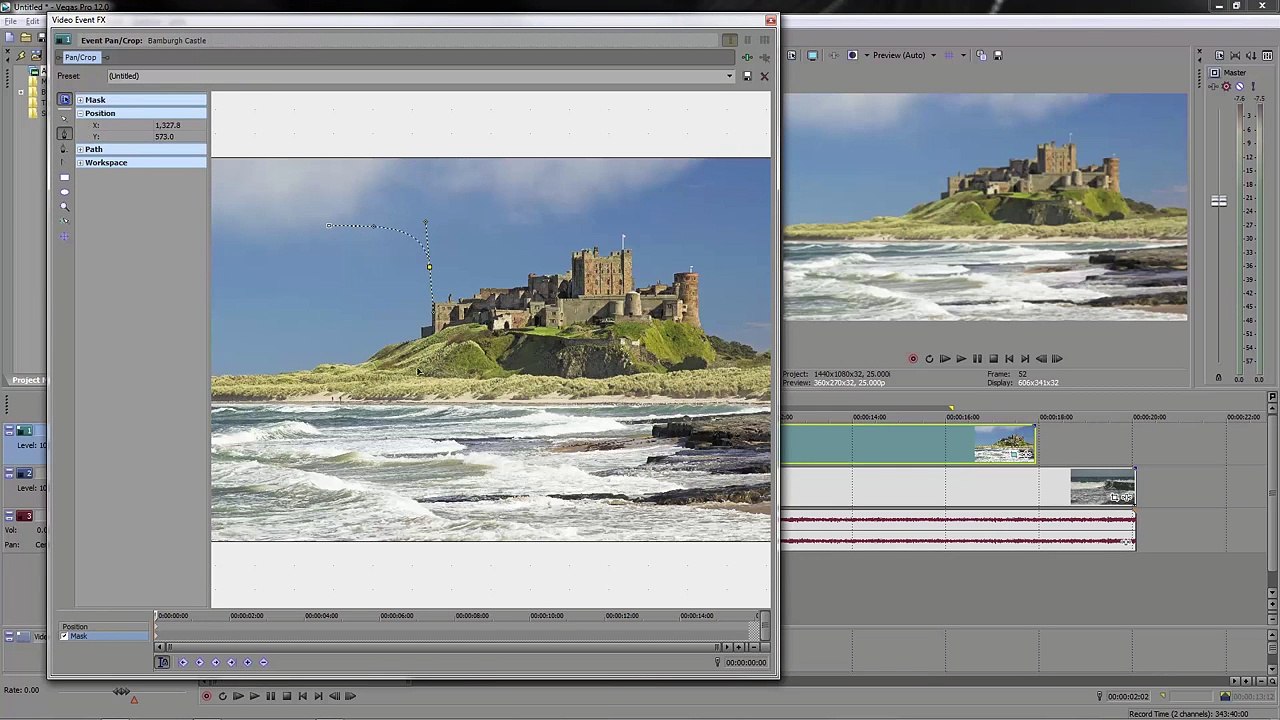Open Video Output FX in preview toolbar
Image resolution: width=1280 pixels, height=720 pixels.
834,55
